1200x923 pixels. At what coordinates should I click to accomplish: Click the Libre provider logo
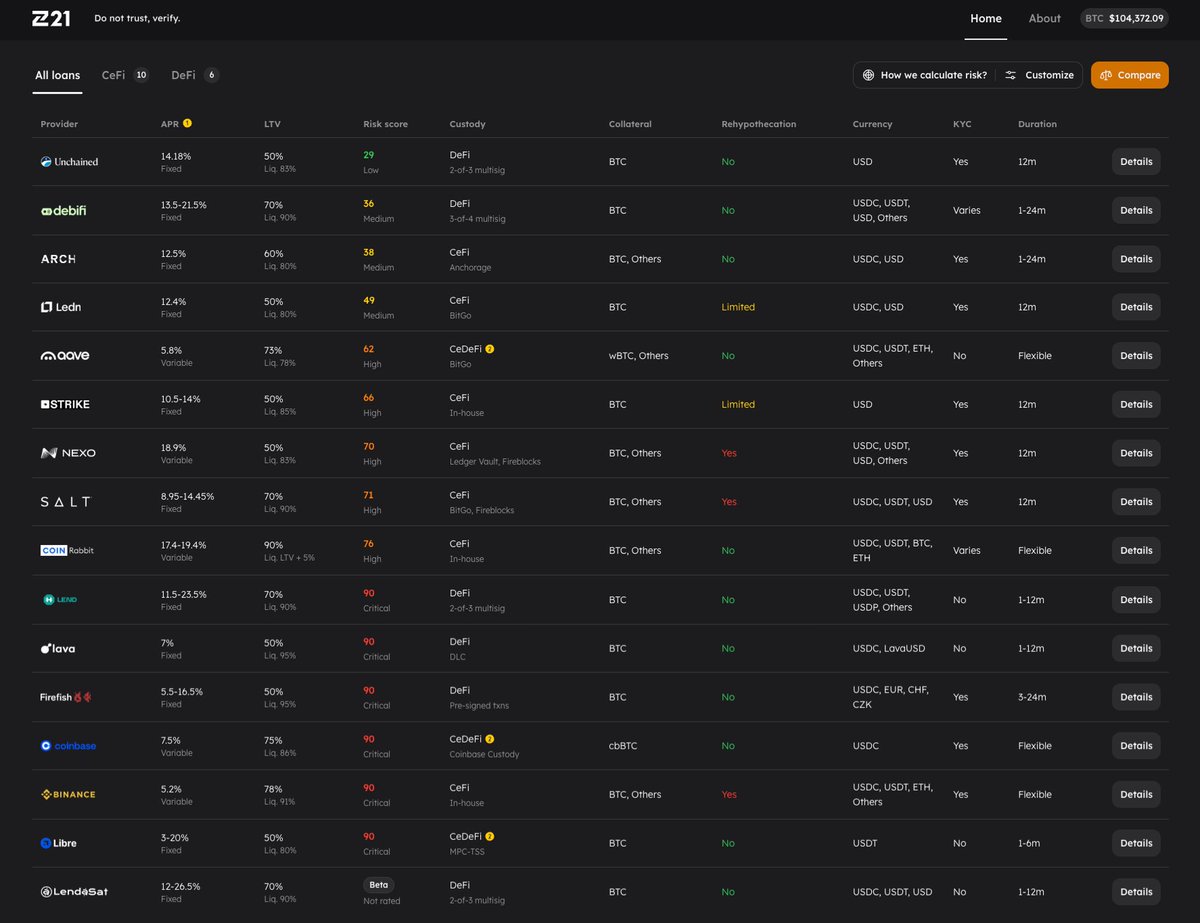pyautogui.click(x=58, y=843)
